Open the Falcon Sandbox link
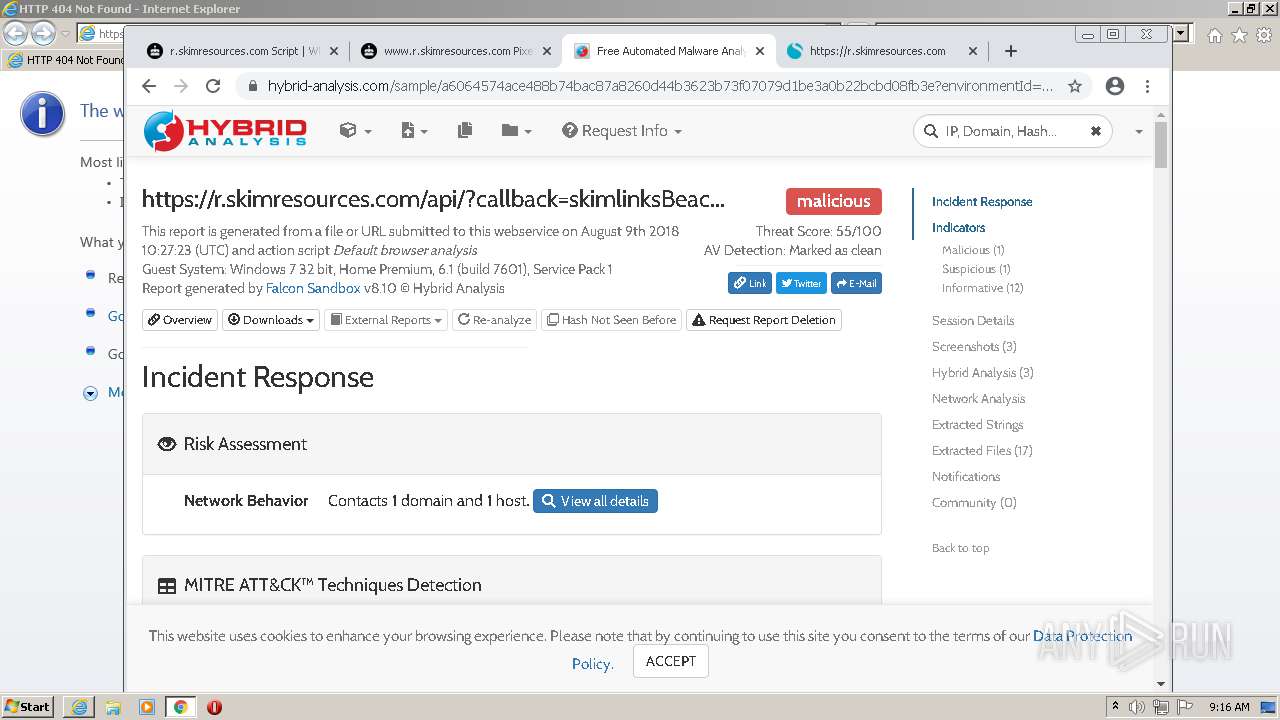This screenshot has width=1280, height=720. tap(313, 288)
